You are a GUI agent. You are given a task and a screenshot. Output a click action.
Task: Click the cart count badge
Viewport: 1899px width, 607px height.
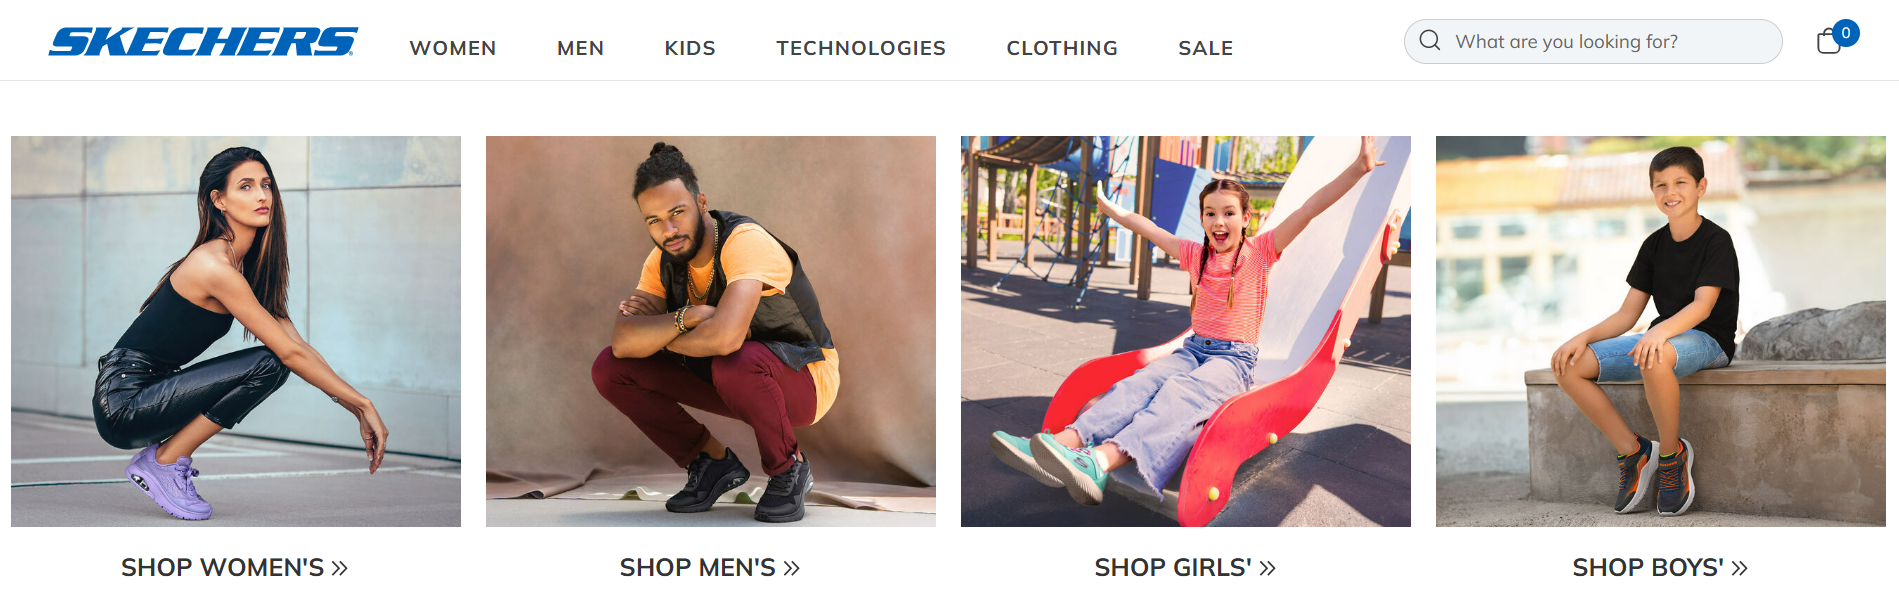pos(1846,33)
